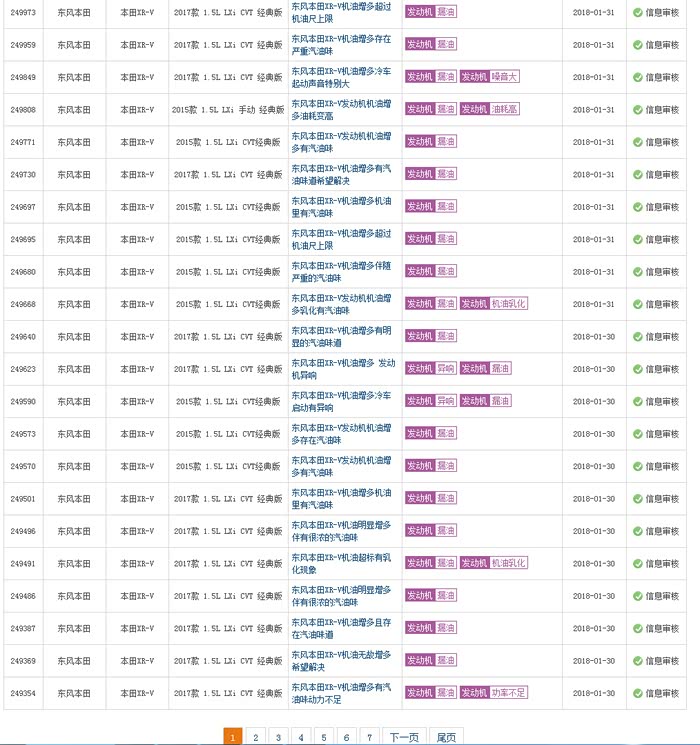Click green status icon for complaint 249771

tap(637, 142)
